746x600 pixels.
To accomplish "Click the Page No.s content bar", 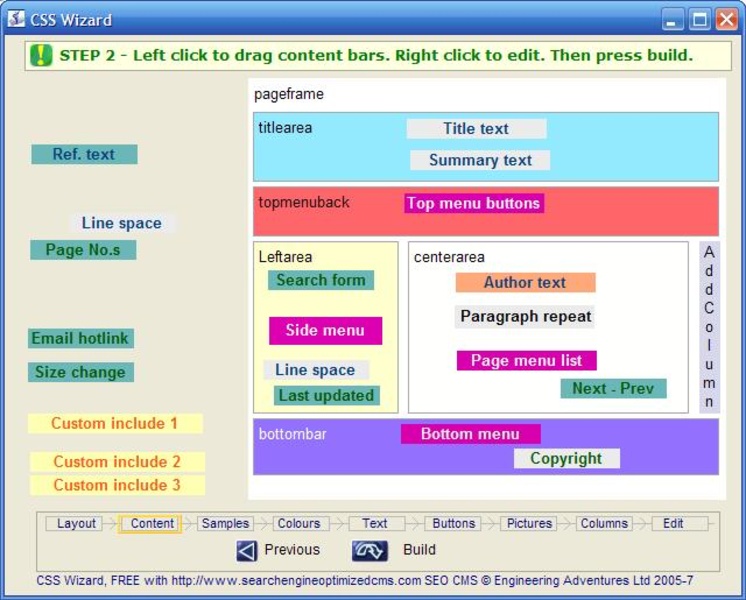I will coord(83,250).
